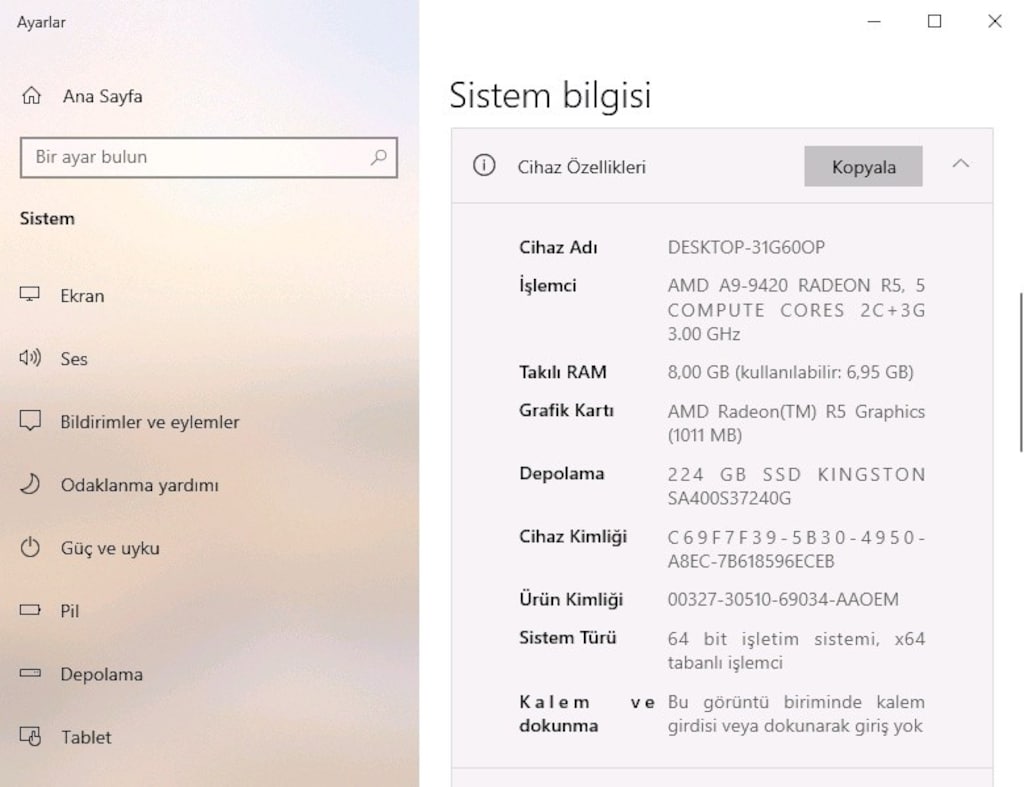Image resolution: width=1024 pixels, height=787 pixels.
Task: Click the Ana Sayfa home icon
Action: (31, 95)
